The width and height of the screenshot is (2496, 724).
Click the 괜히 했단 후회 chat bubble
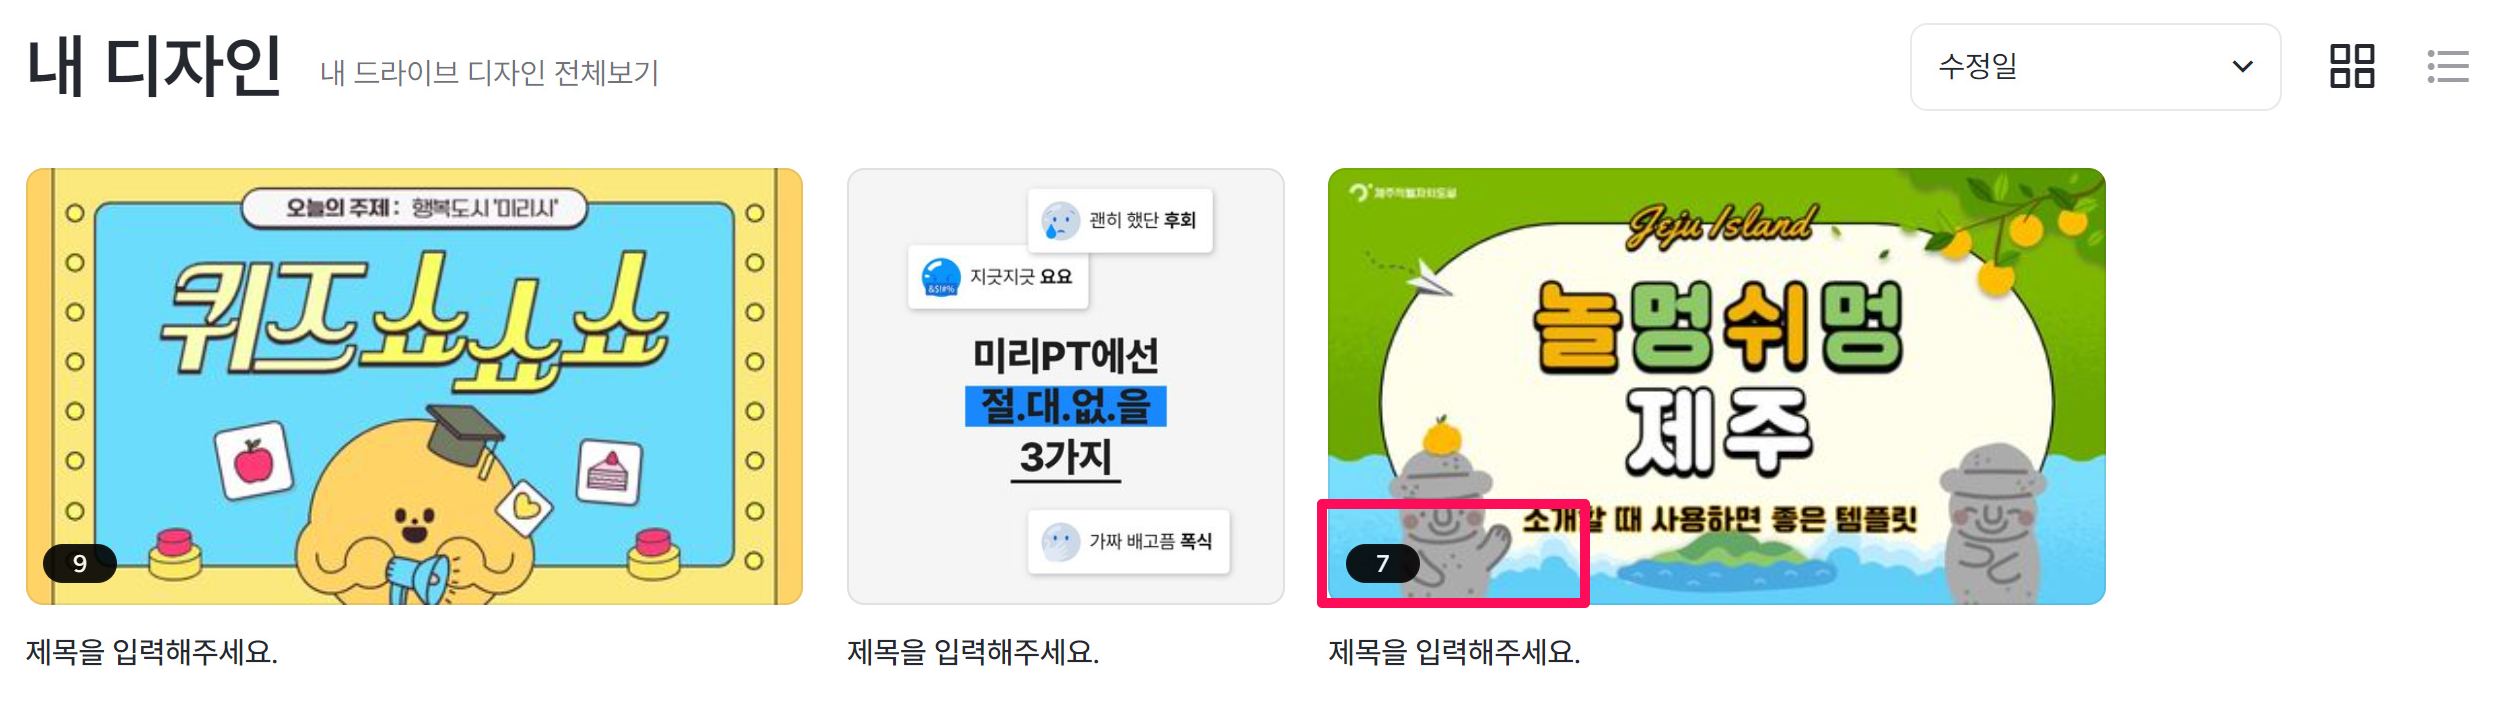pos(1120,220)
